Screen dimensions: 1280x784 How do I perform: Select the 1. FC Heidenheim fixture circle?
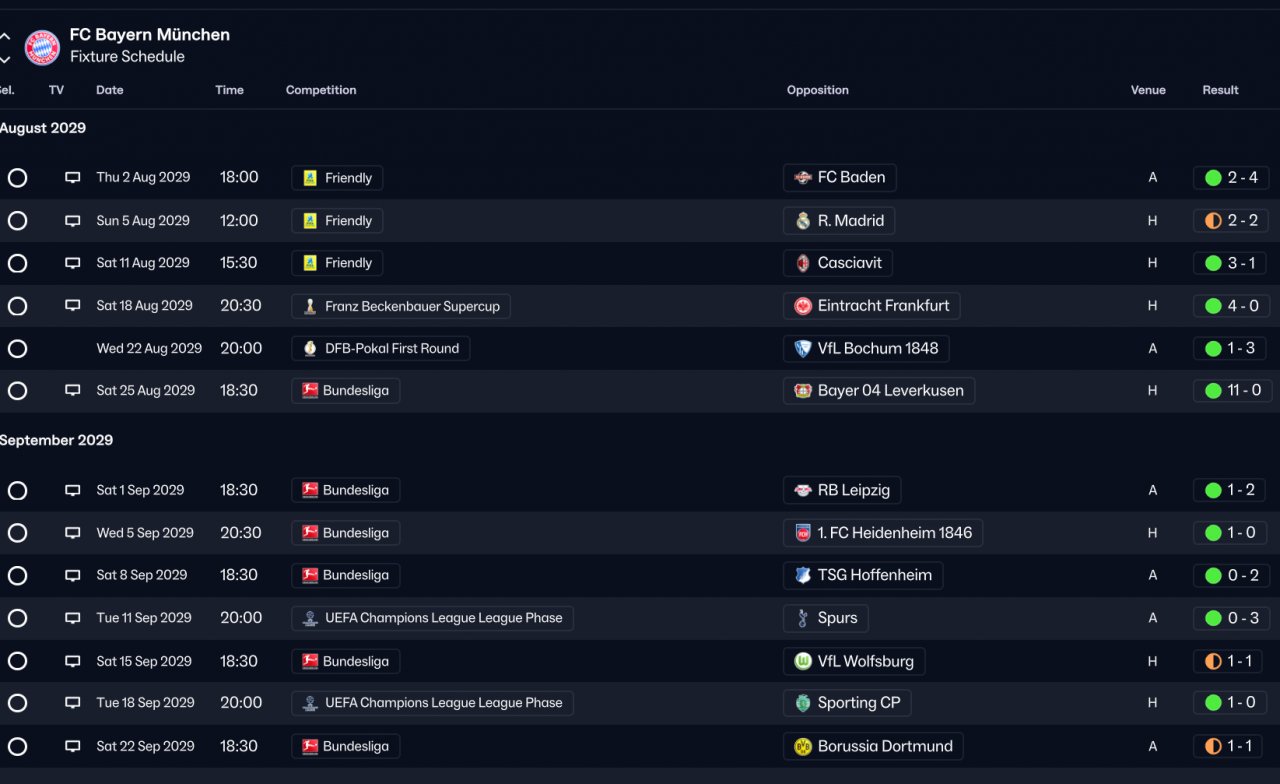tap(17, 533)
